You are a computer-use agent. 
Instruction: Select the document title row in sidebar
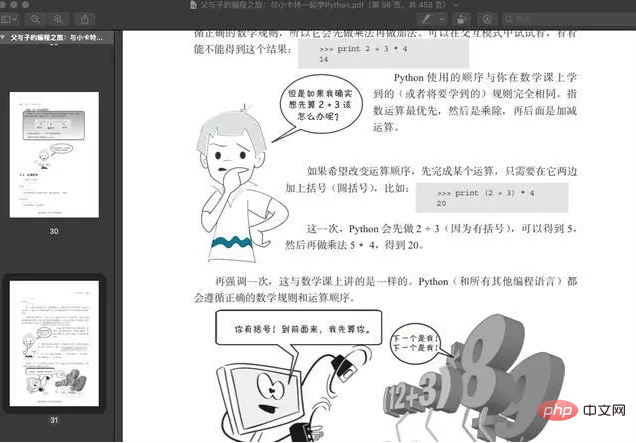57,37
